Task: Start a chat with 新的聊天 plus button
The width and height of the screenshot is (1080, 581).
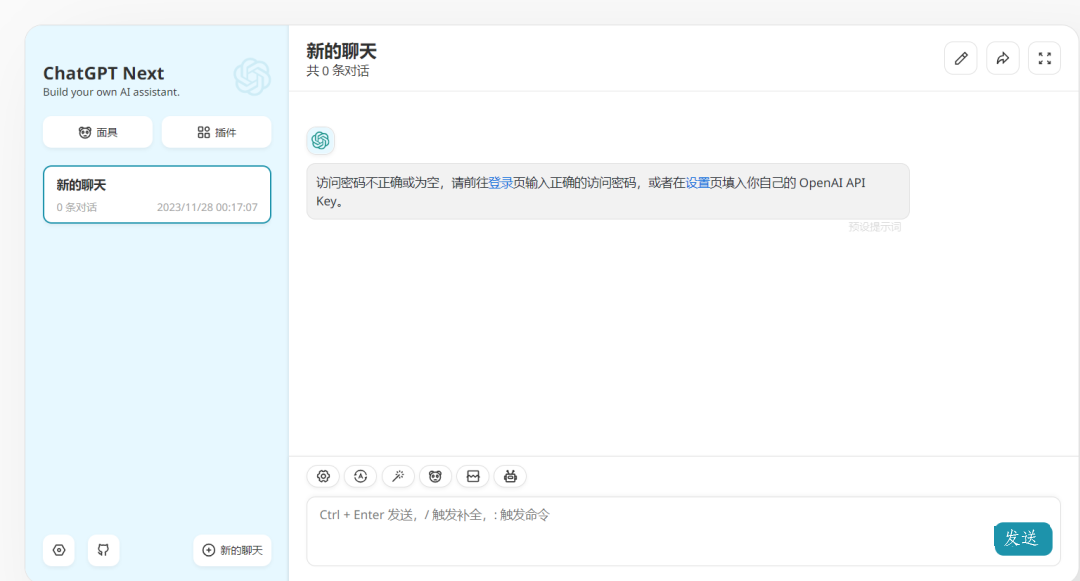Action: pos(232,550)
